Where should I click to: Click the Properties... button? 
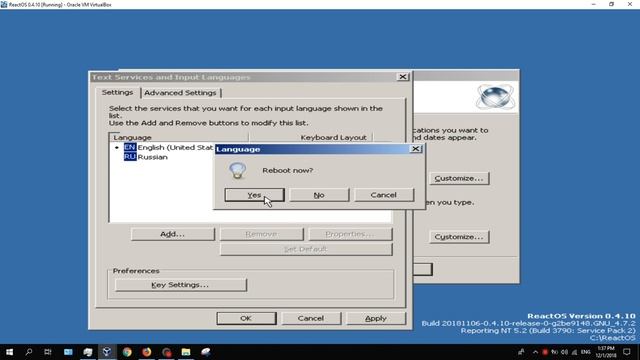pos(351,234)
